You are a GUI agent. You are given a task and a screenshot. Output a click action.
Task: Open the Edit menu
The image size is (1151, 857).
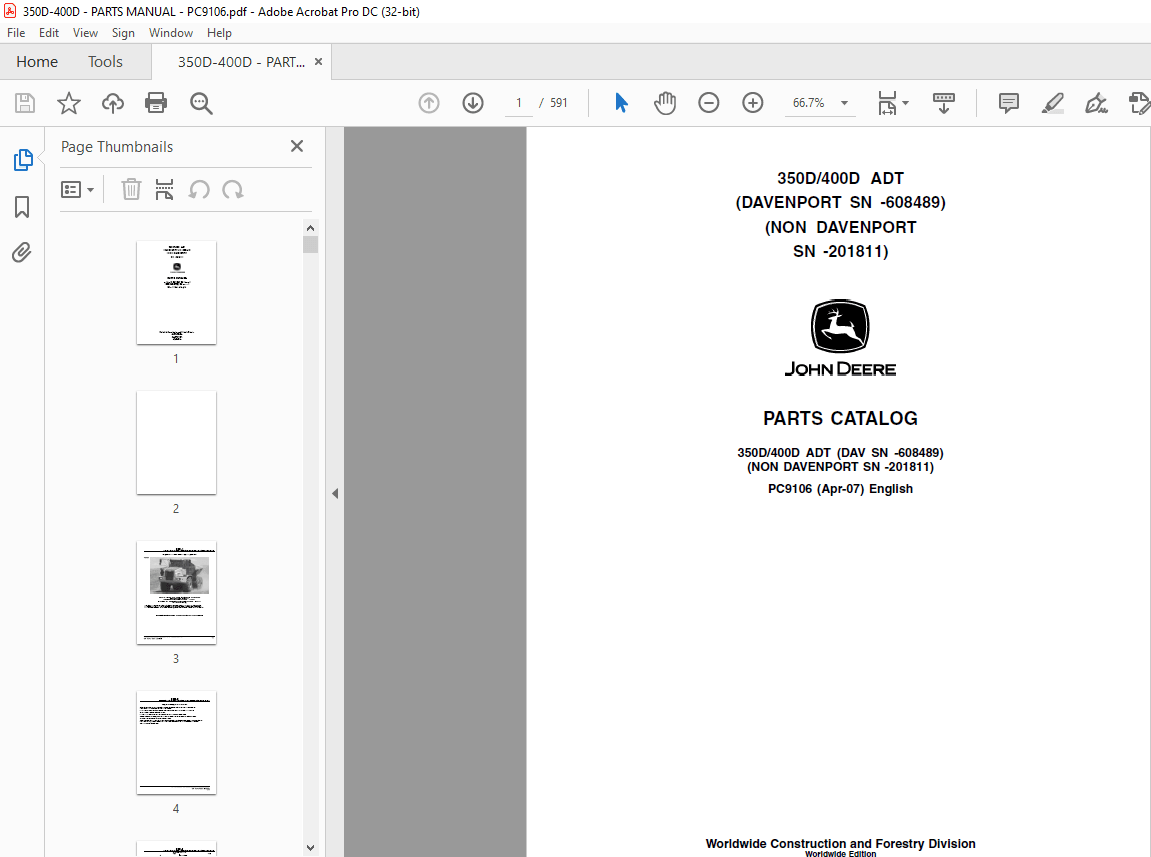click(48, 32)
